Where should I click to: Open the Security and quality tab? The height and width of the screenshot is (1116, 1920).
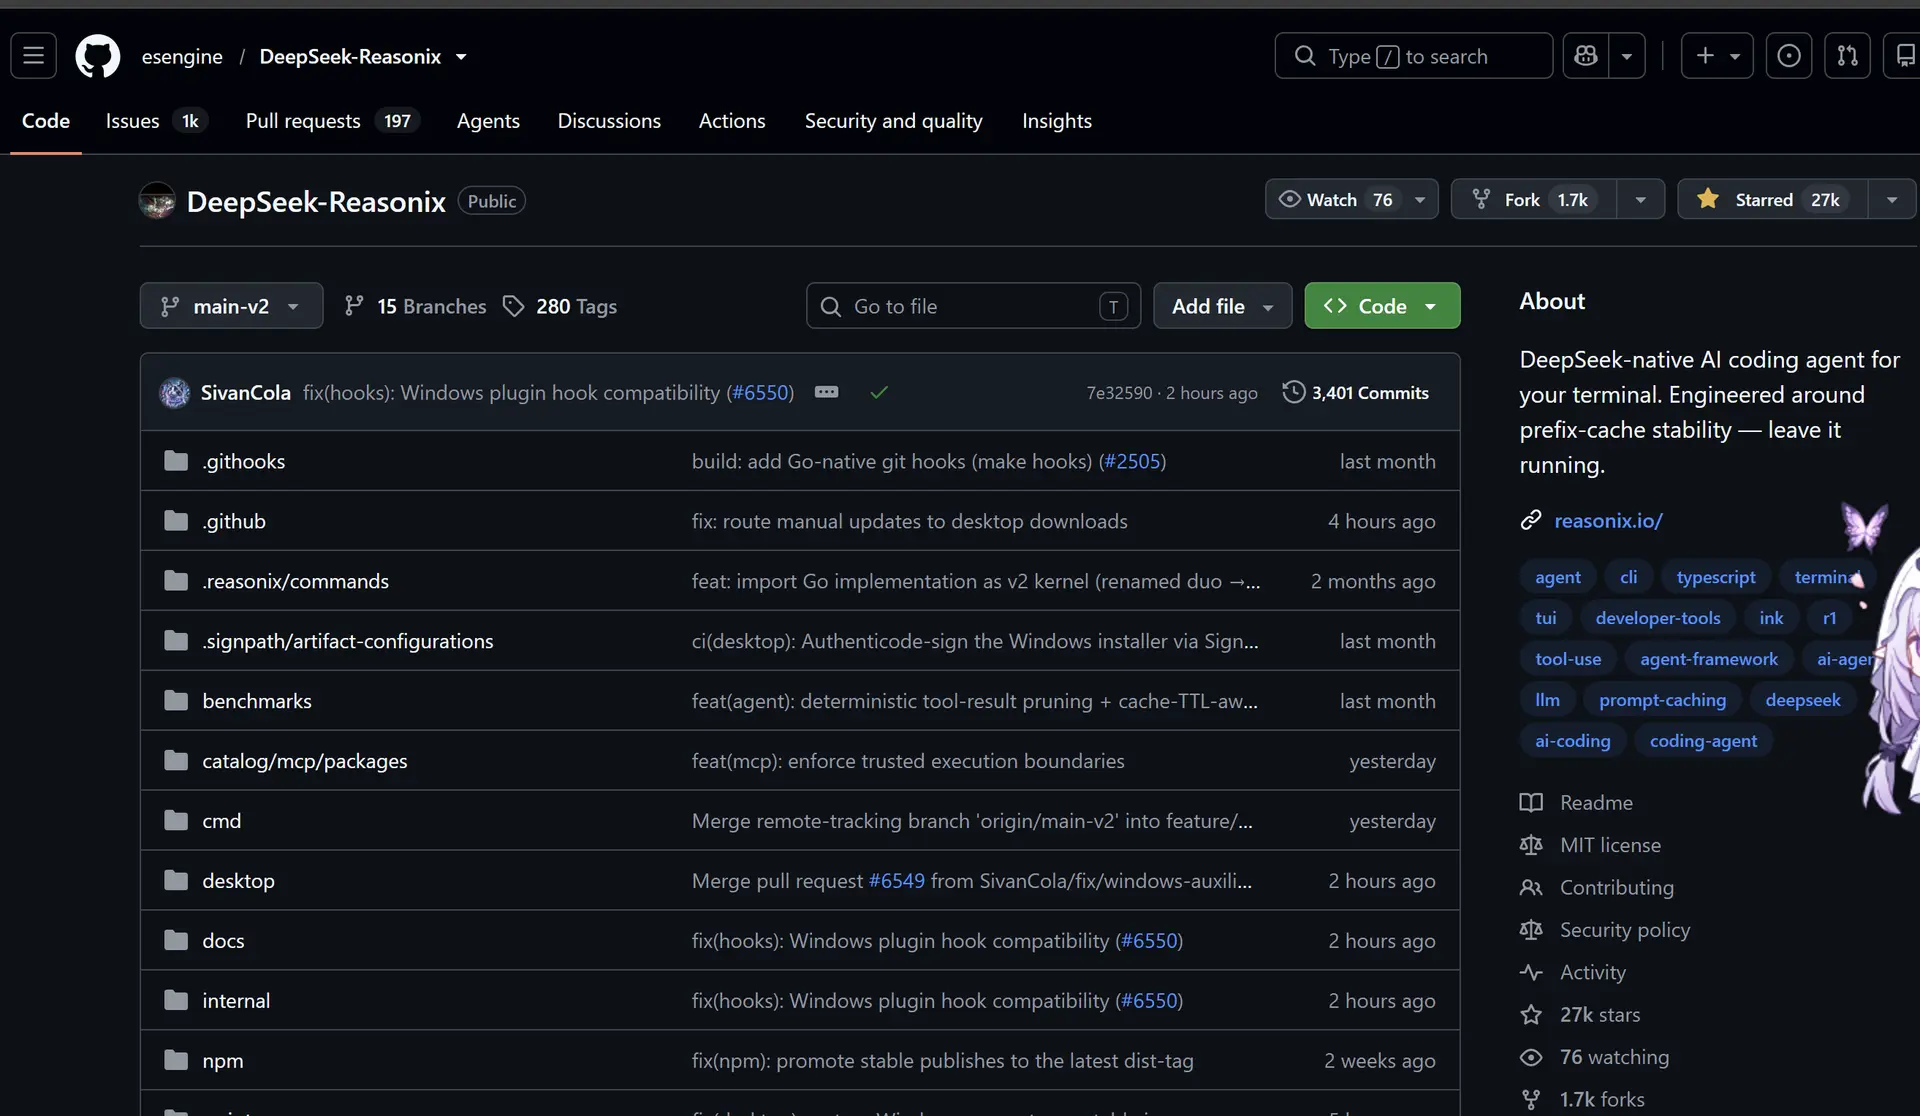click(893, 121)
